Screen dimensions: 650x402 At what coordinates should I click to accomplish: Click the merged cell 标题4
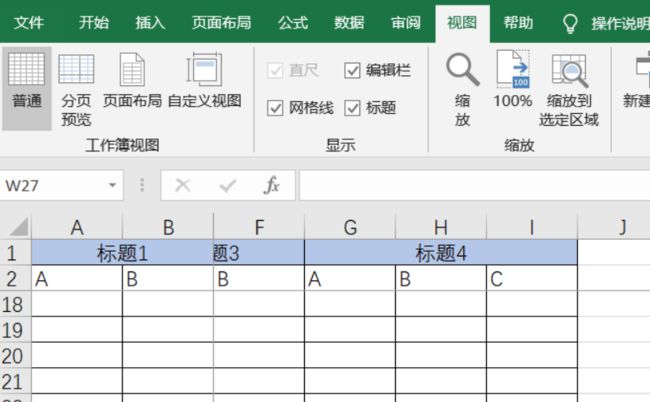[x=441, y=253]
